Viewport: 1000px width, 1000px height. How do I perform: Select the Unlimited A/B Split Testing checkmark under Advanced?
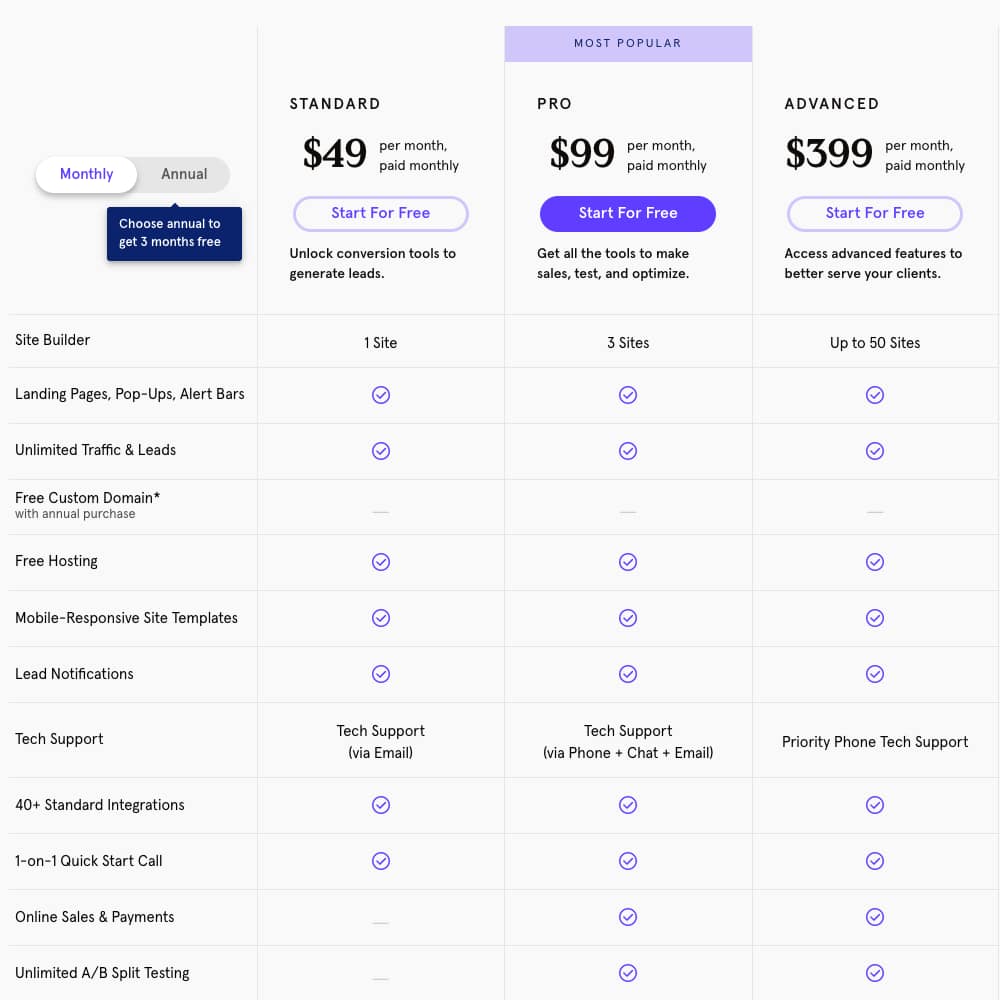pos(875,973)
